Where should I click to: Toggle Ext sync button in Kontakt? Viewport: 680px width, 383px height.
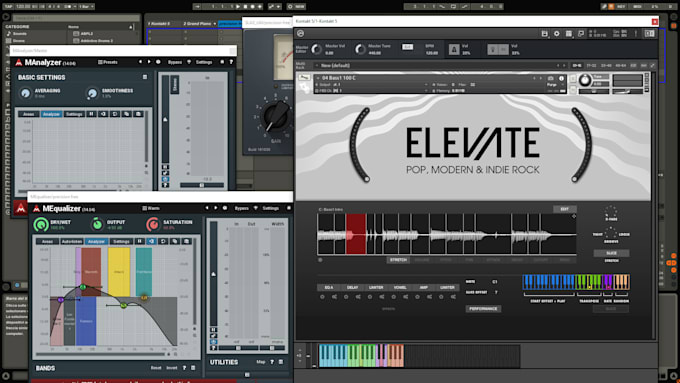407,47
